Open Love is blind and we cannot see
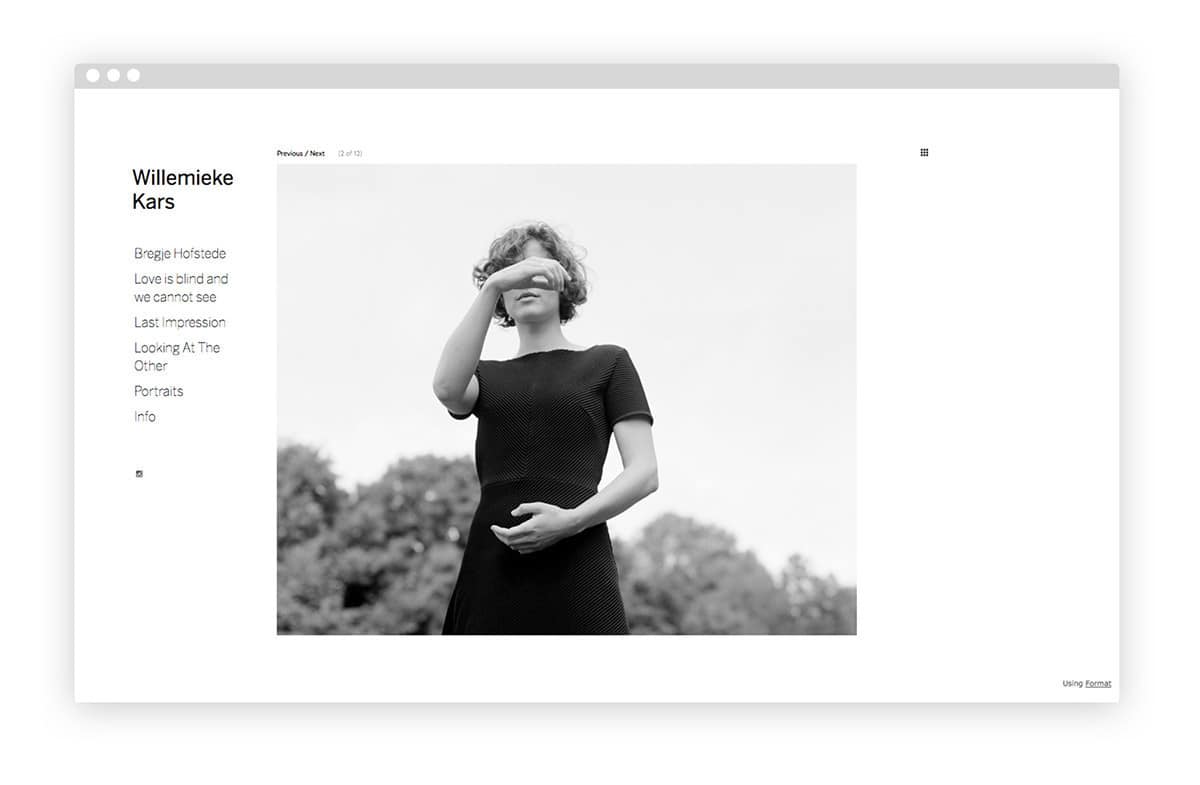Screen dimensions: 1200x785 tap(181, 288)
